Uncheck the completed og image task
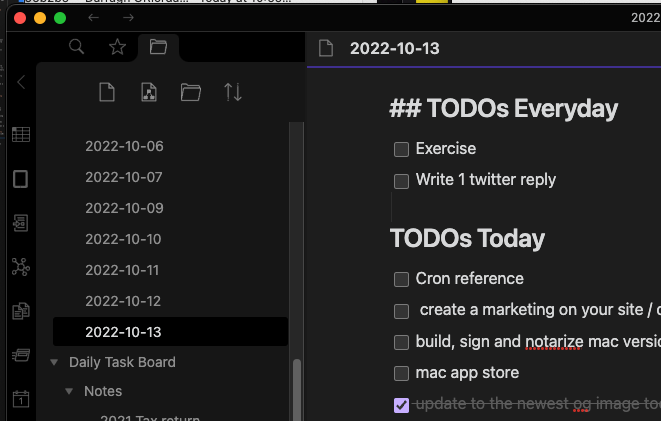Viewport: 661px width, 421px height. tap(401, 405)
